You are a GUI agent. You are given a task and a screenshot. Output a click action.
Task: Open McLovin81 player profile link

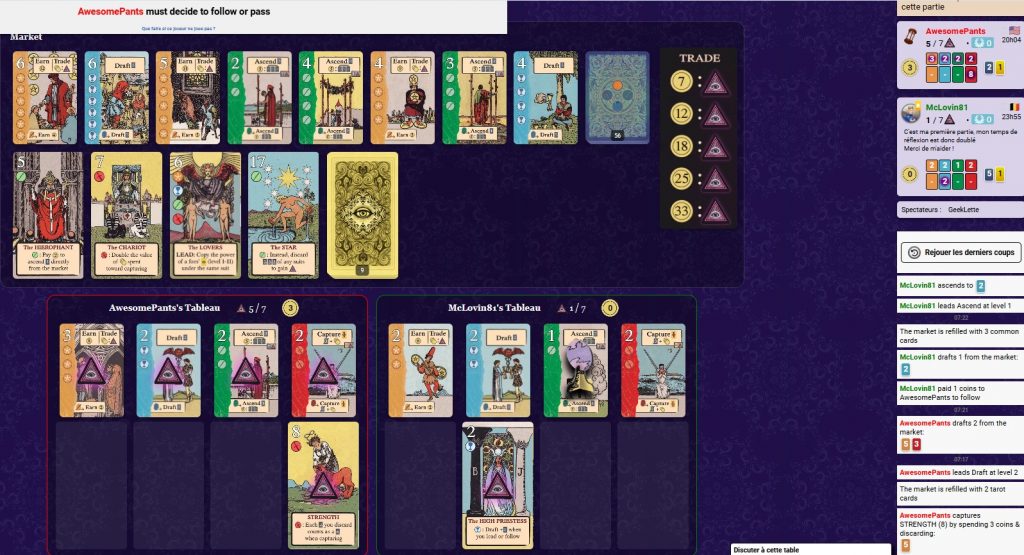click(x=946, y=107)
